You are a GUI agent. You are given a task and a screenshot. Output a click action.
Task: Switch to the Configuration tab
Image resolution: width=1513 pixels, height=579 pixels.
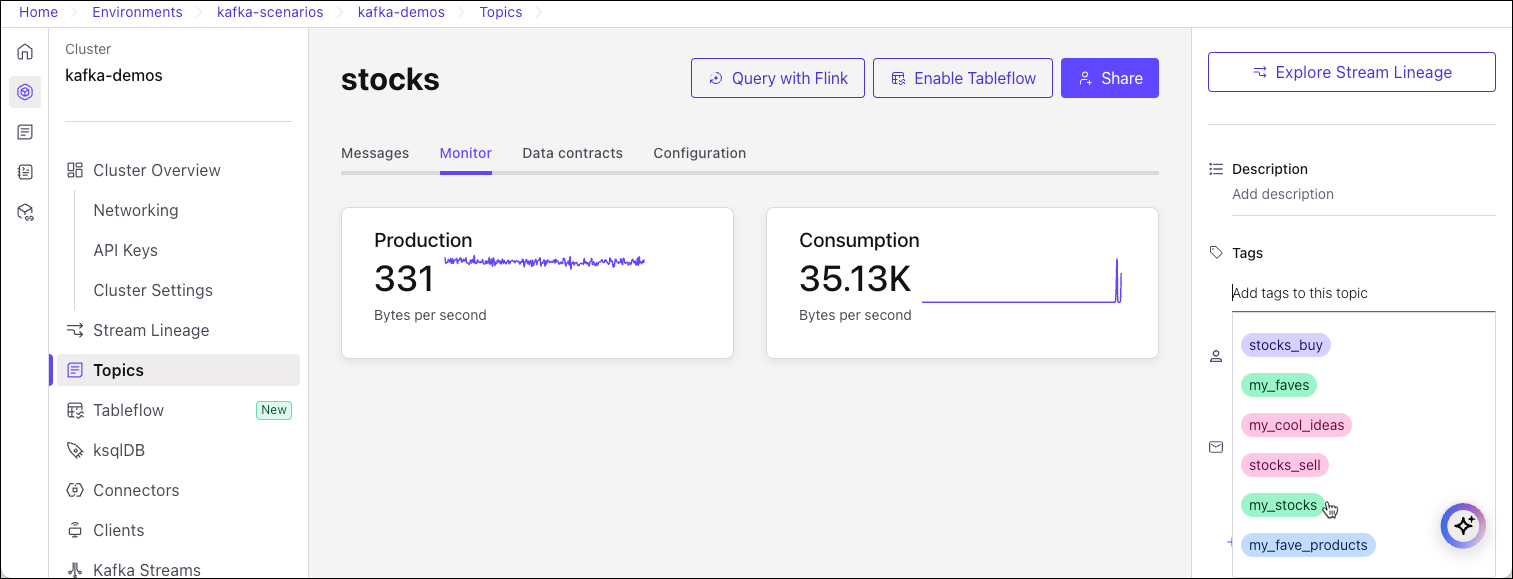click(699, 153)
